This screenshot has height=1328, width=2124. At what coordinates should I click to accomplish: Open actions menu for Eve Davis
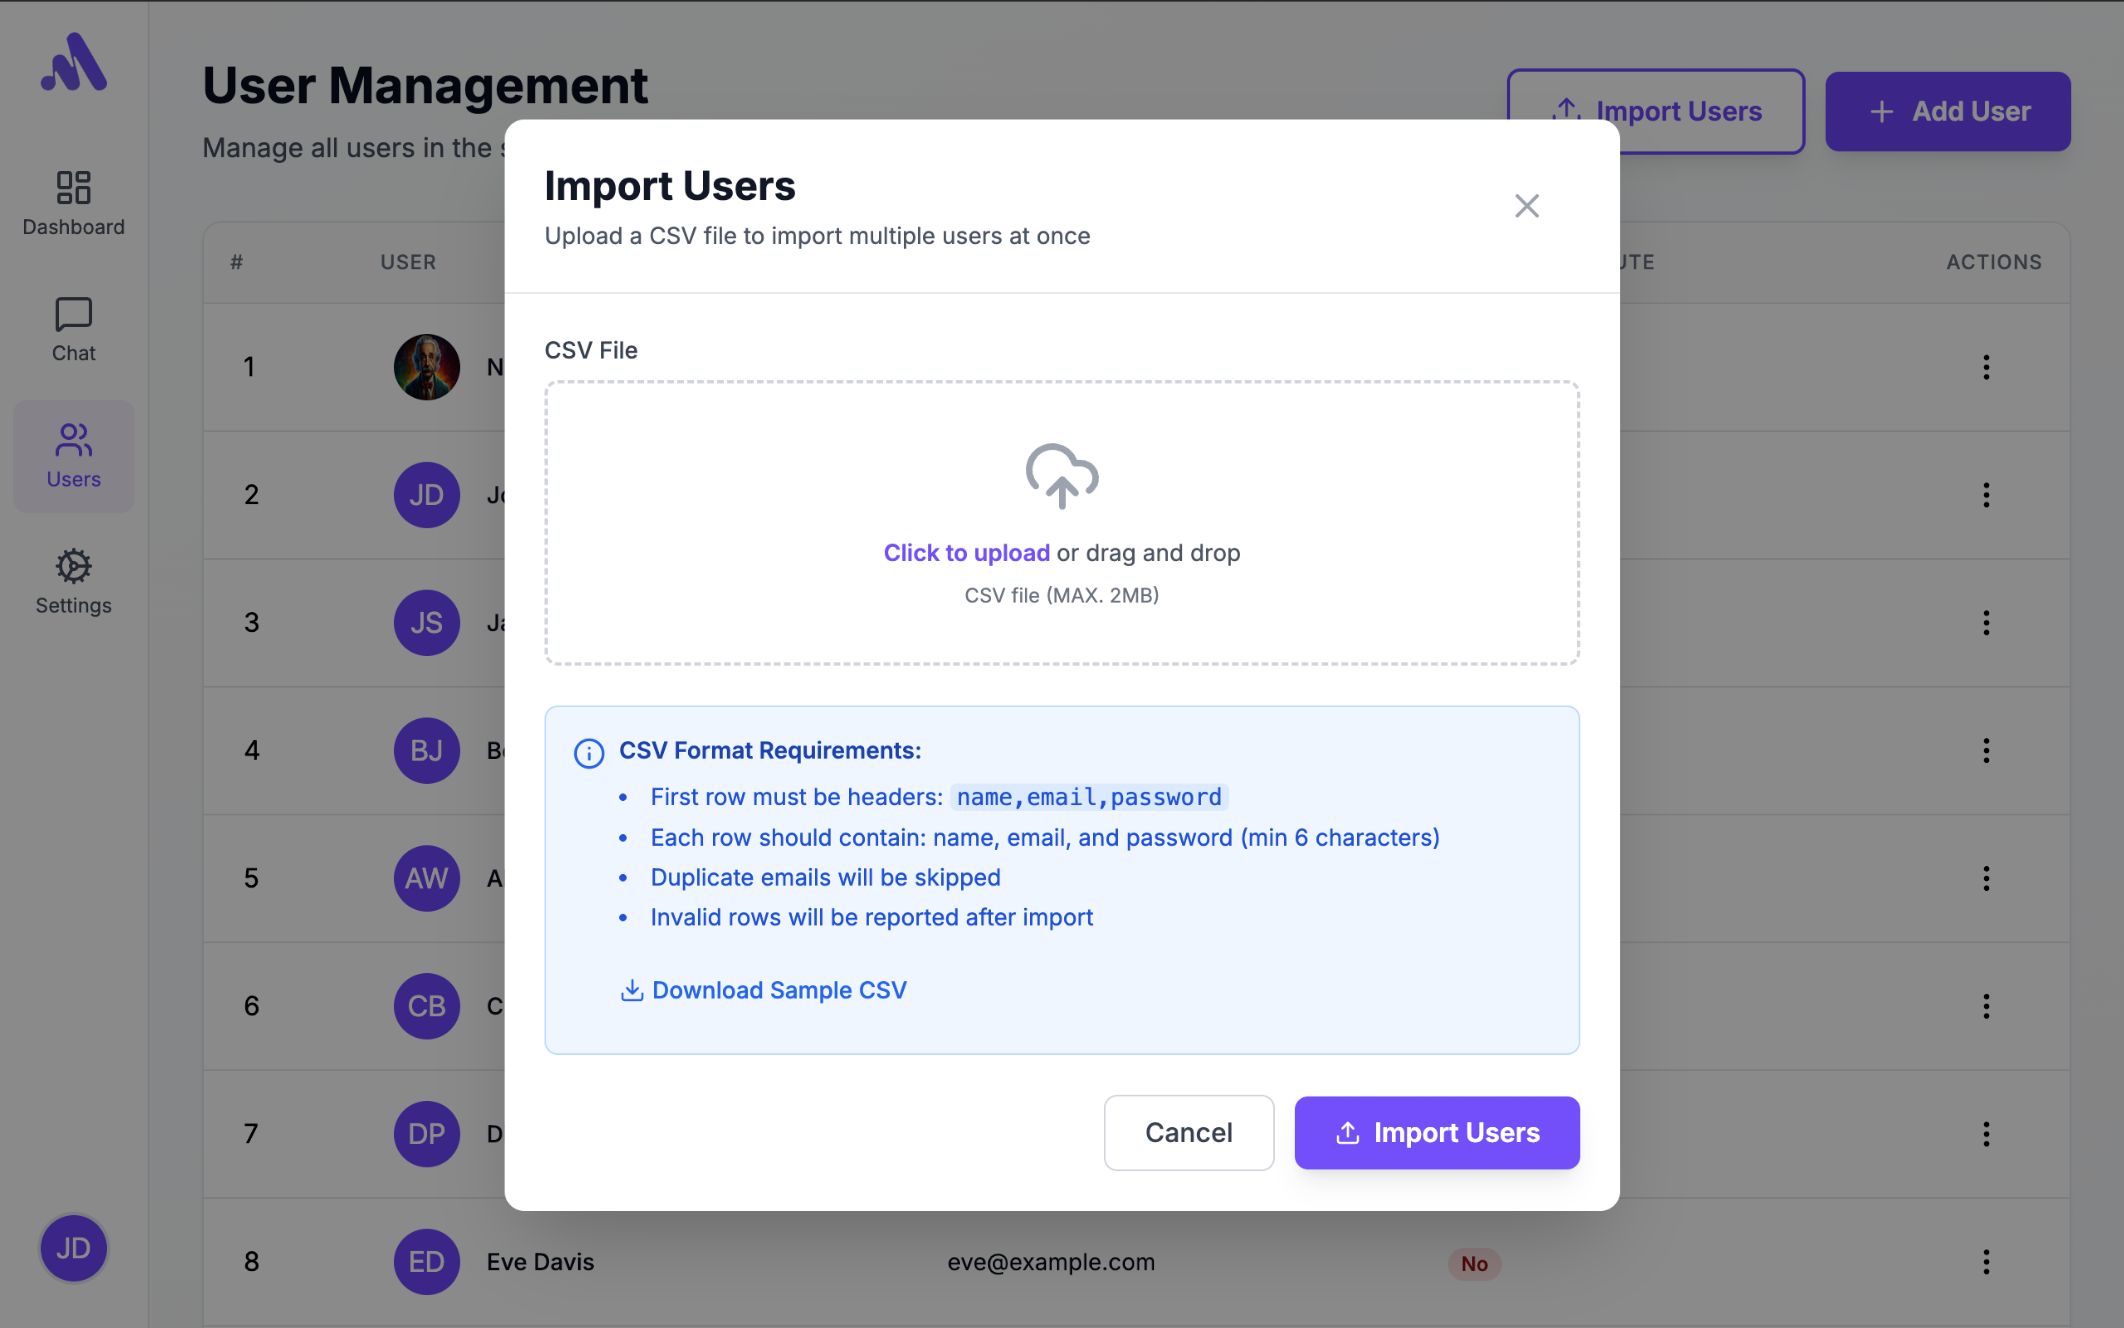(1985, 1262)
